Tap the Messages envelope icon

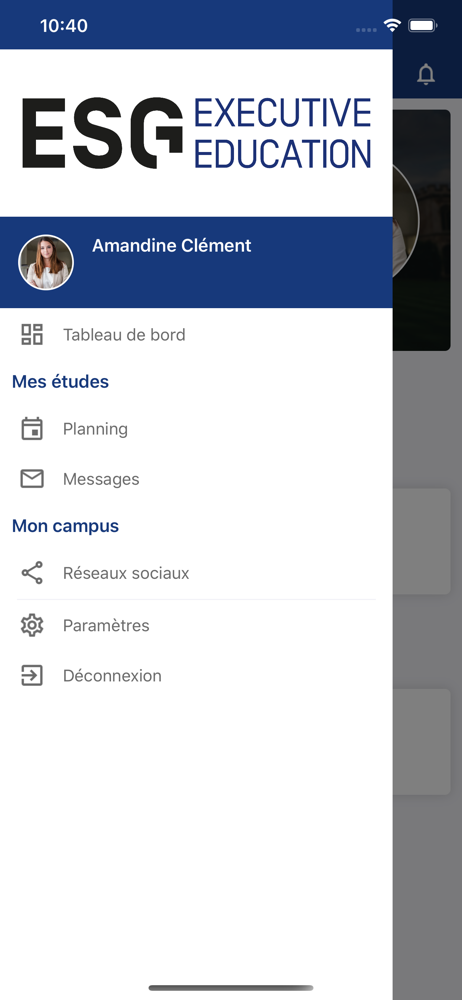point(32,479)
